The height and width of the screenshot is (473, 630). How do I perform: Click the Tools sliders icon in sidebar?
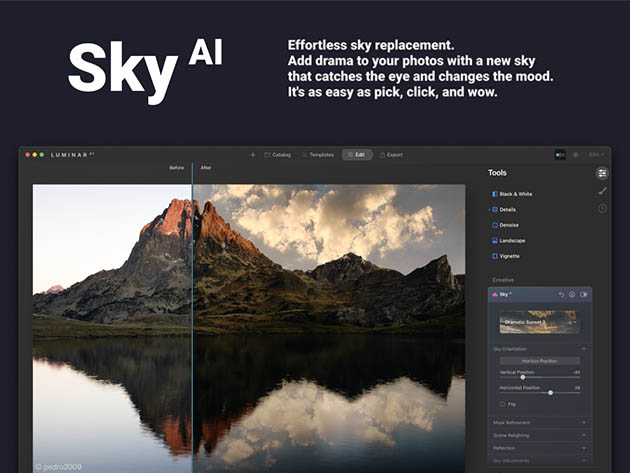click(x=602, y=172)
